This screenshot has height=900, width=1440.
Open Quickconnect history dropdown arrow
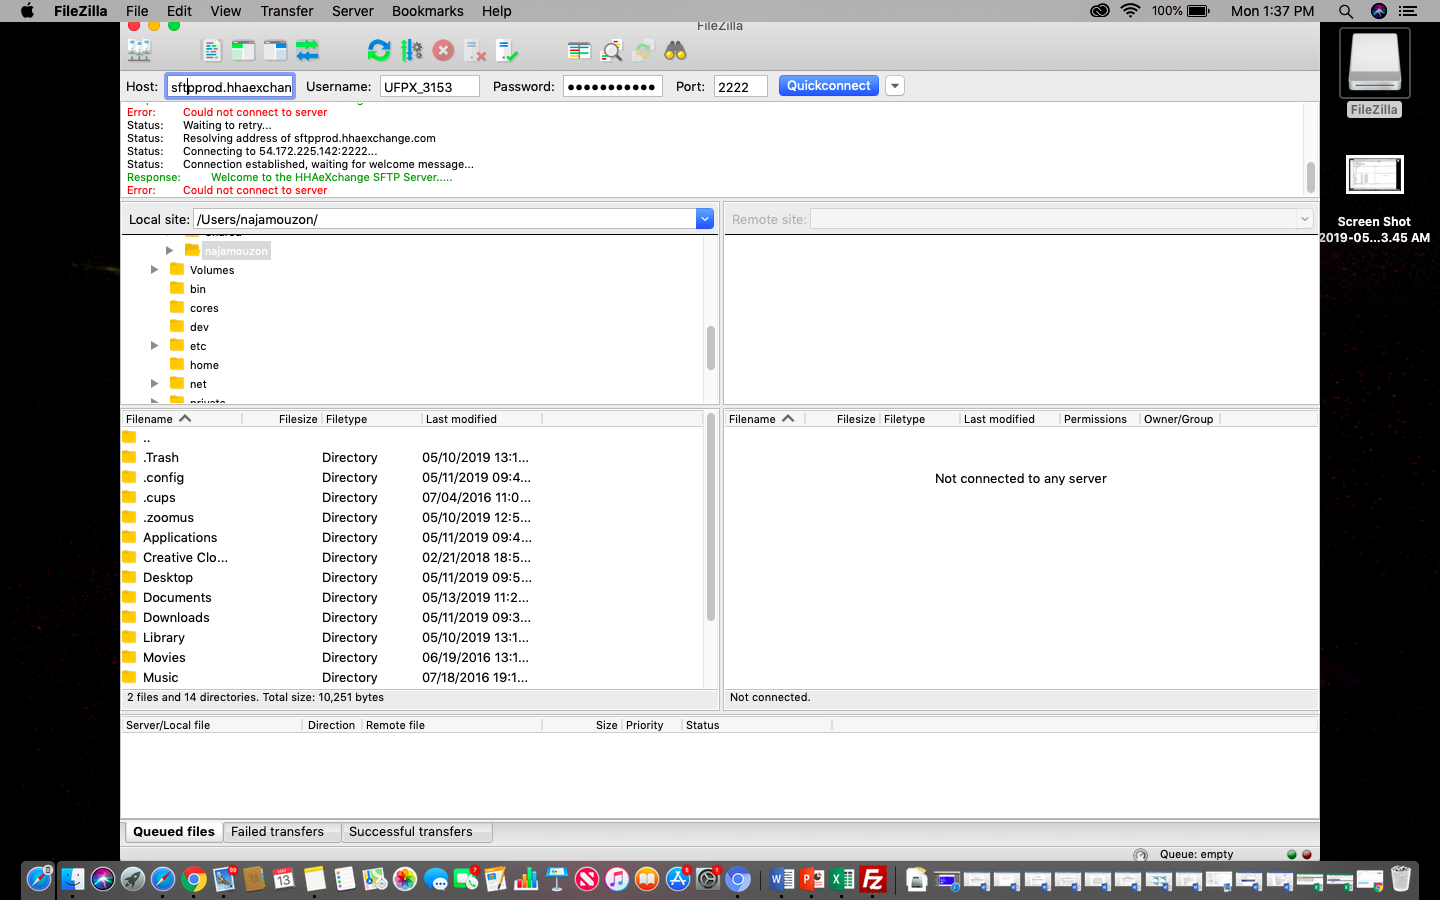point(895,86)
